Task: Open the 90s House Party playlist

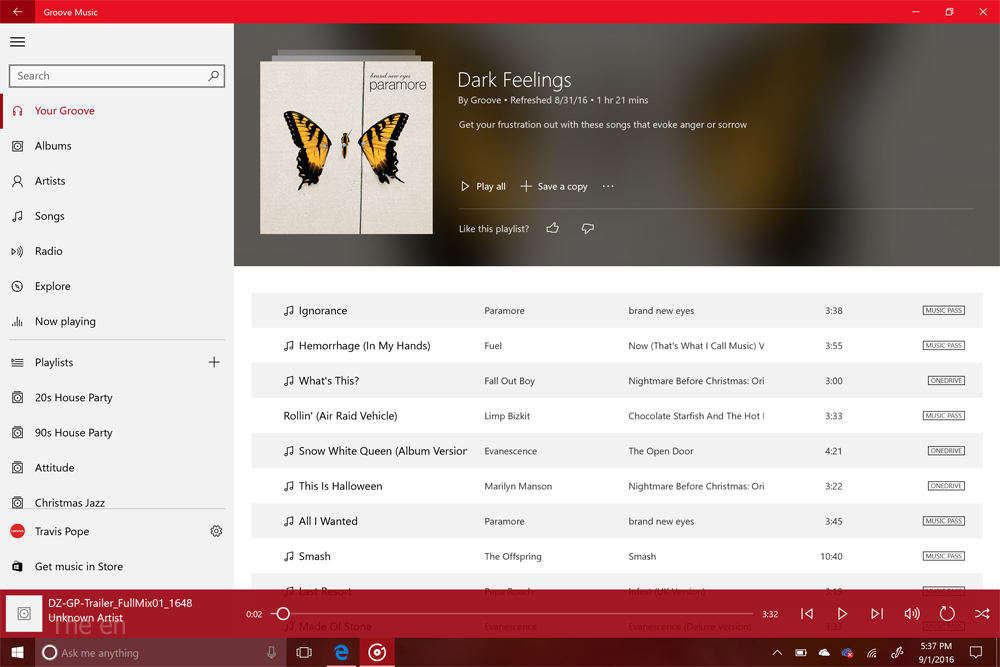Action: point(117,432)
